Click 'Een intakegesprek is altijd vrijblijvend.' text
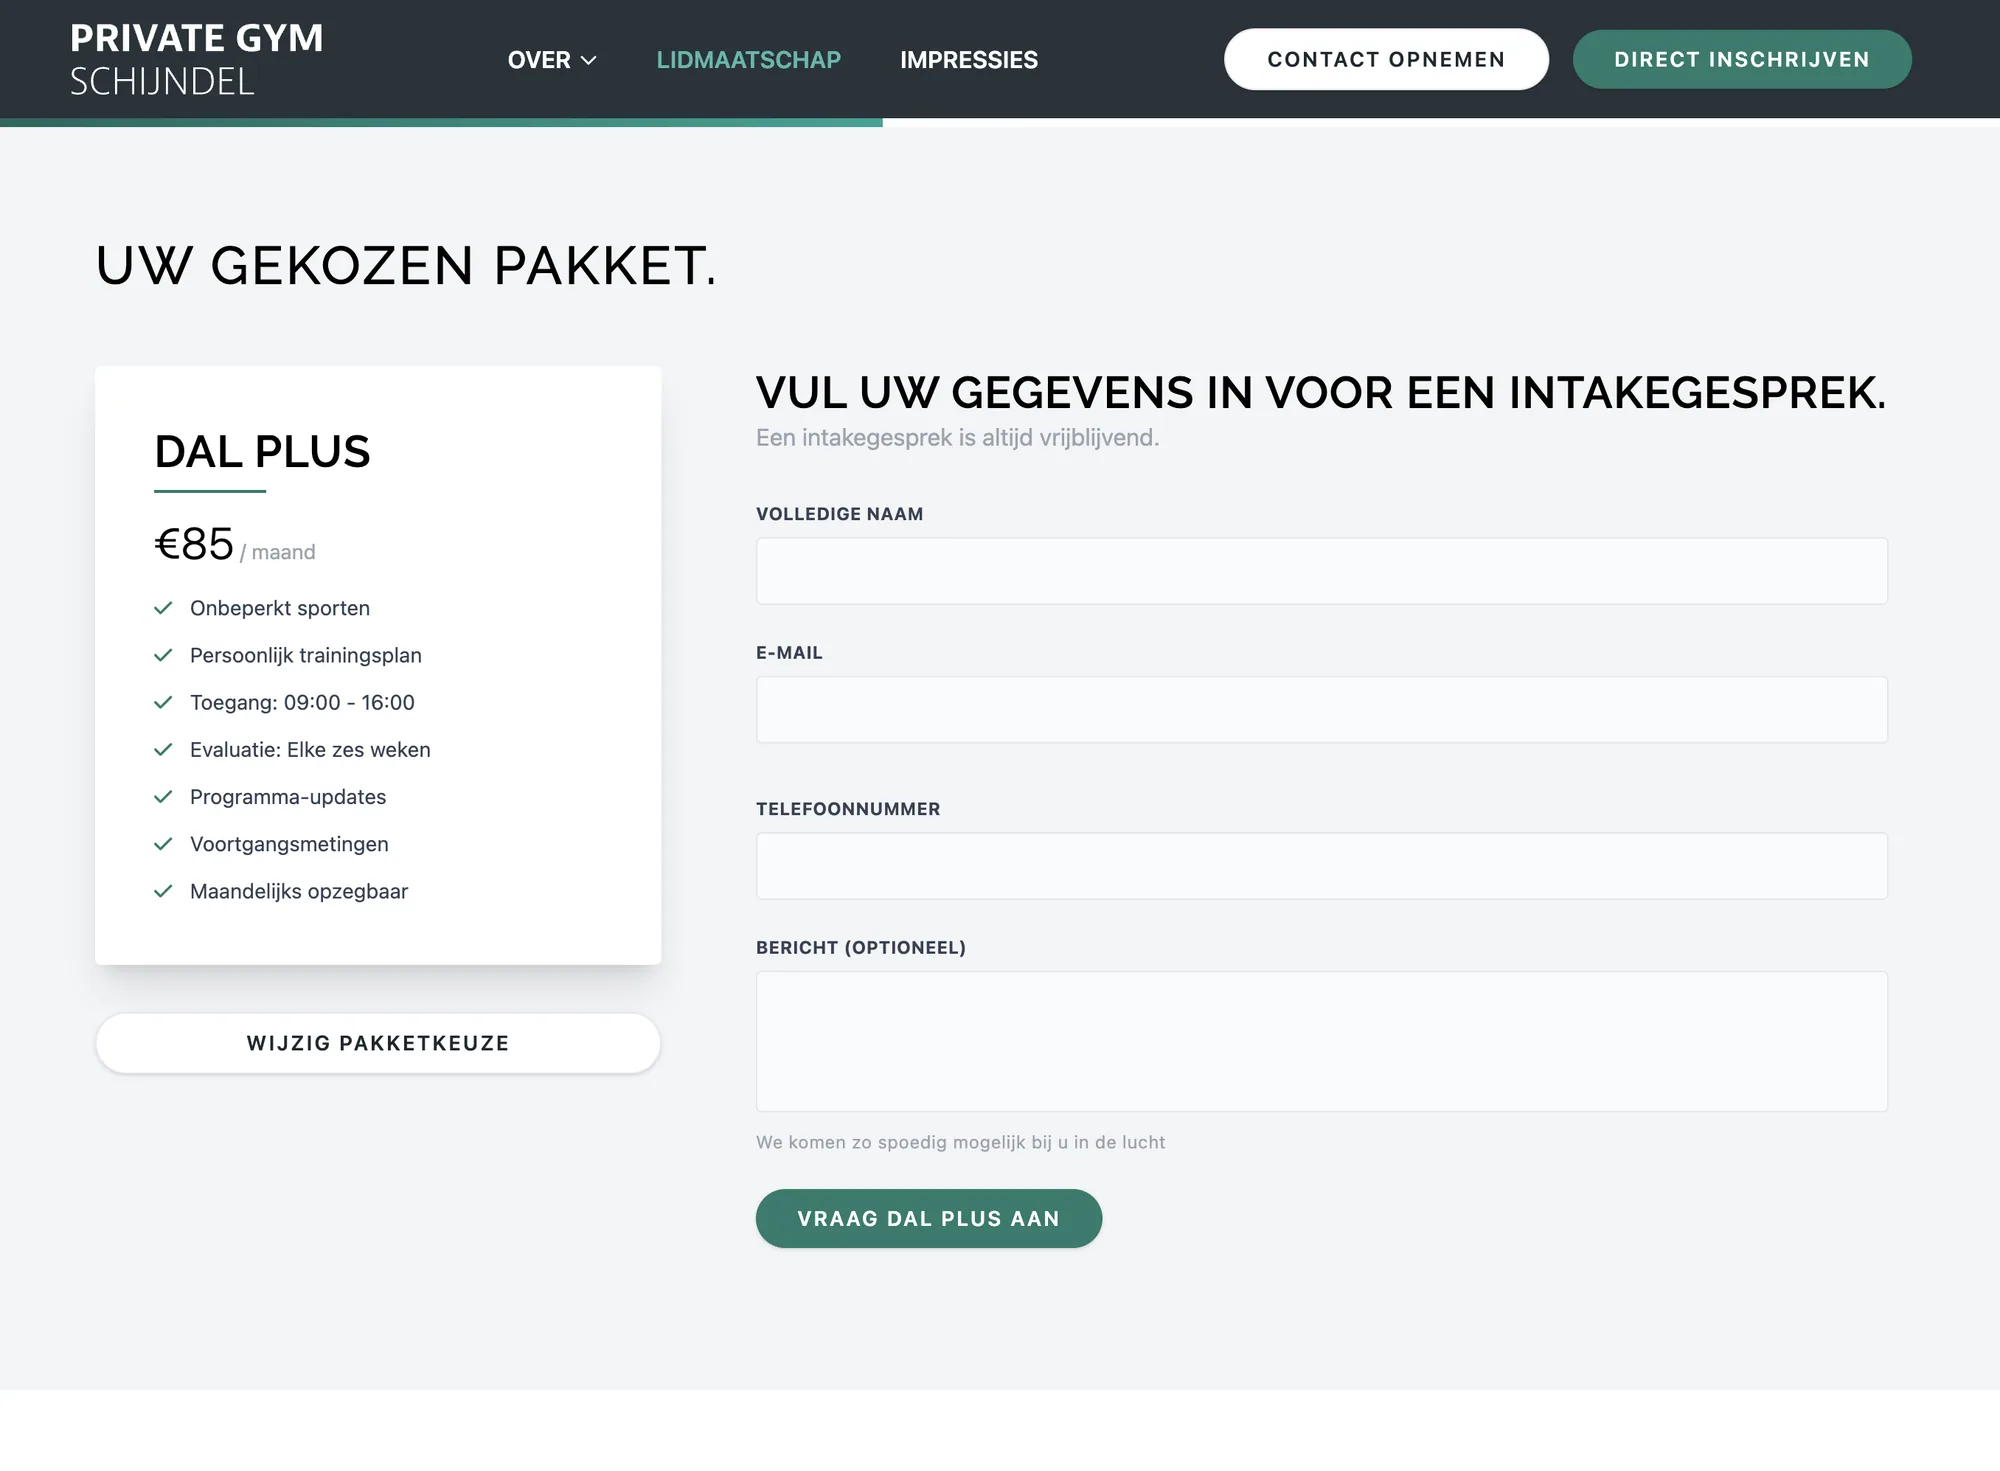2000x1471 pixels. 957,438
